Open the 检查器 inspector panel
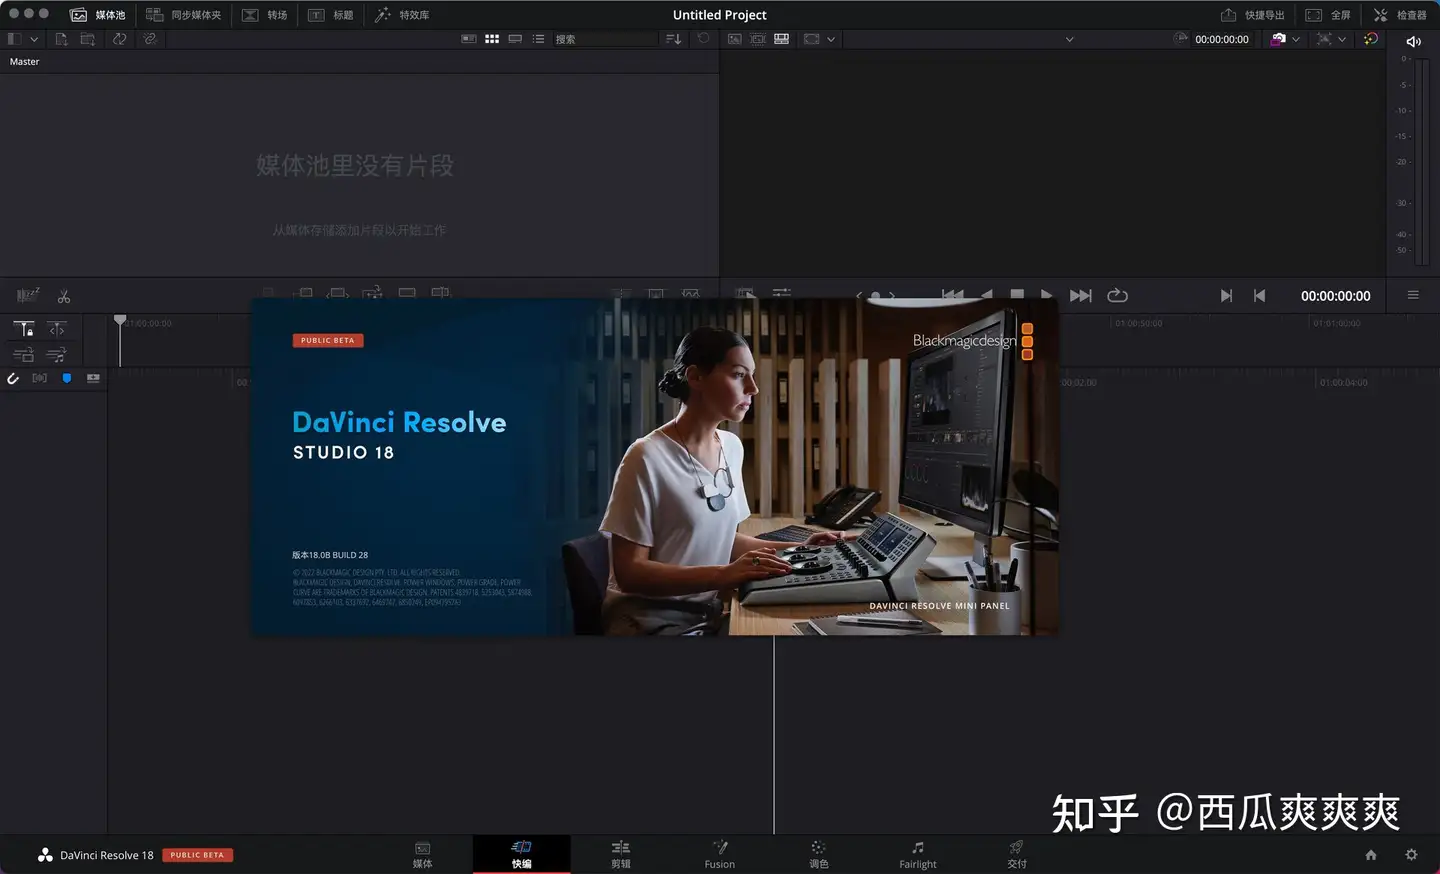The image size is (1440, 874). tap(1400, 15)
